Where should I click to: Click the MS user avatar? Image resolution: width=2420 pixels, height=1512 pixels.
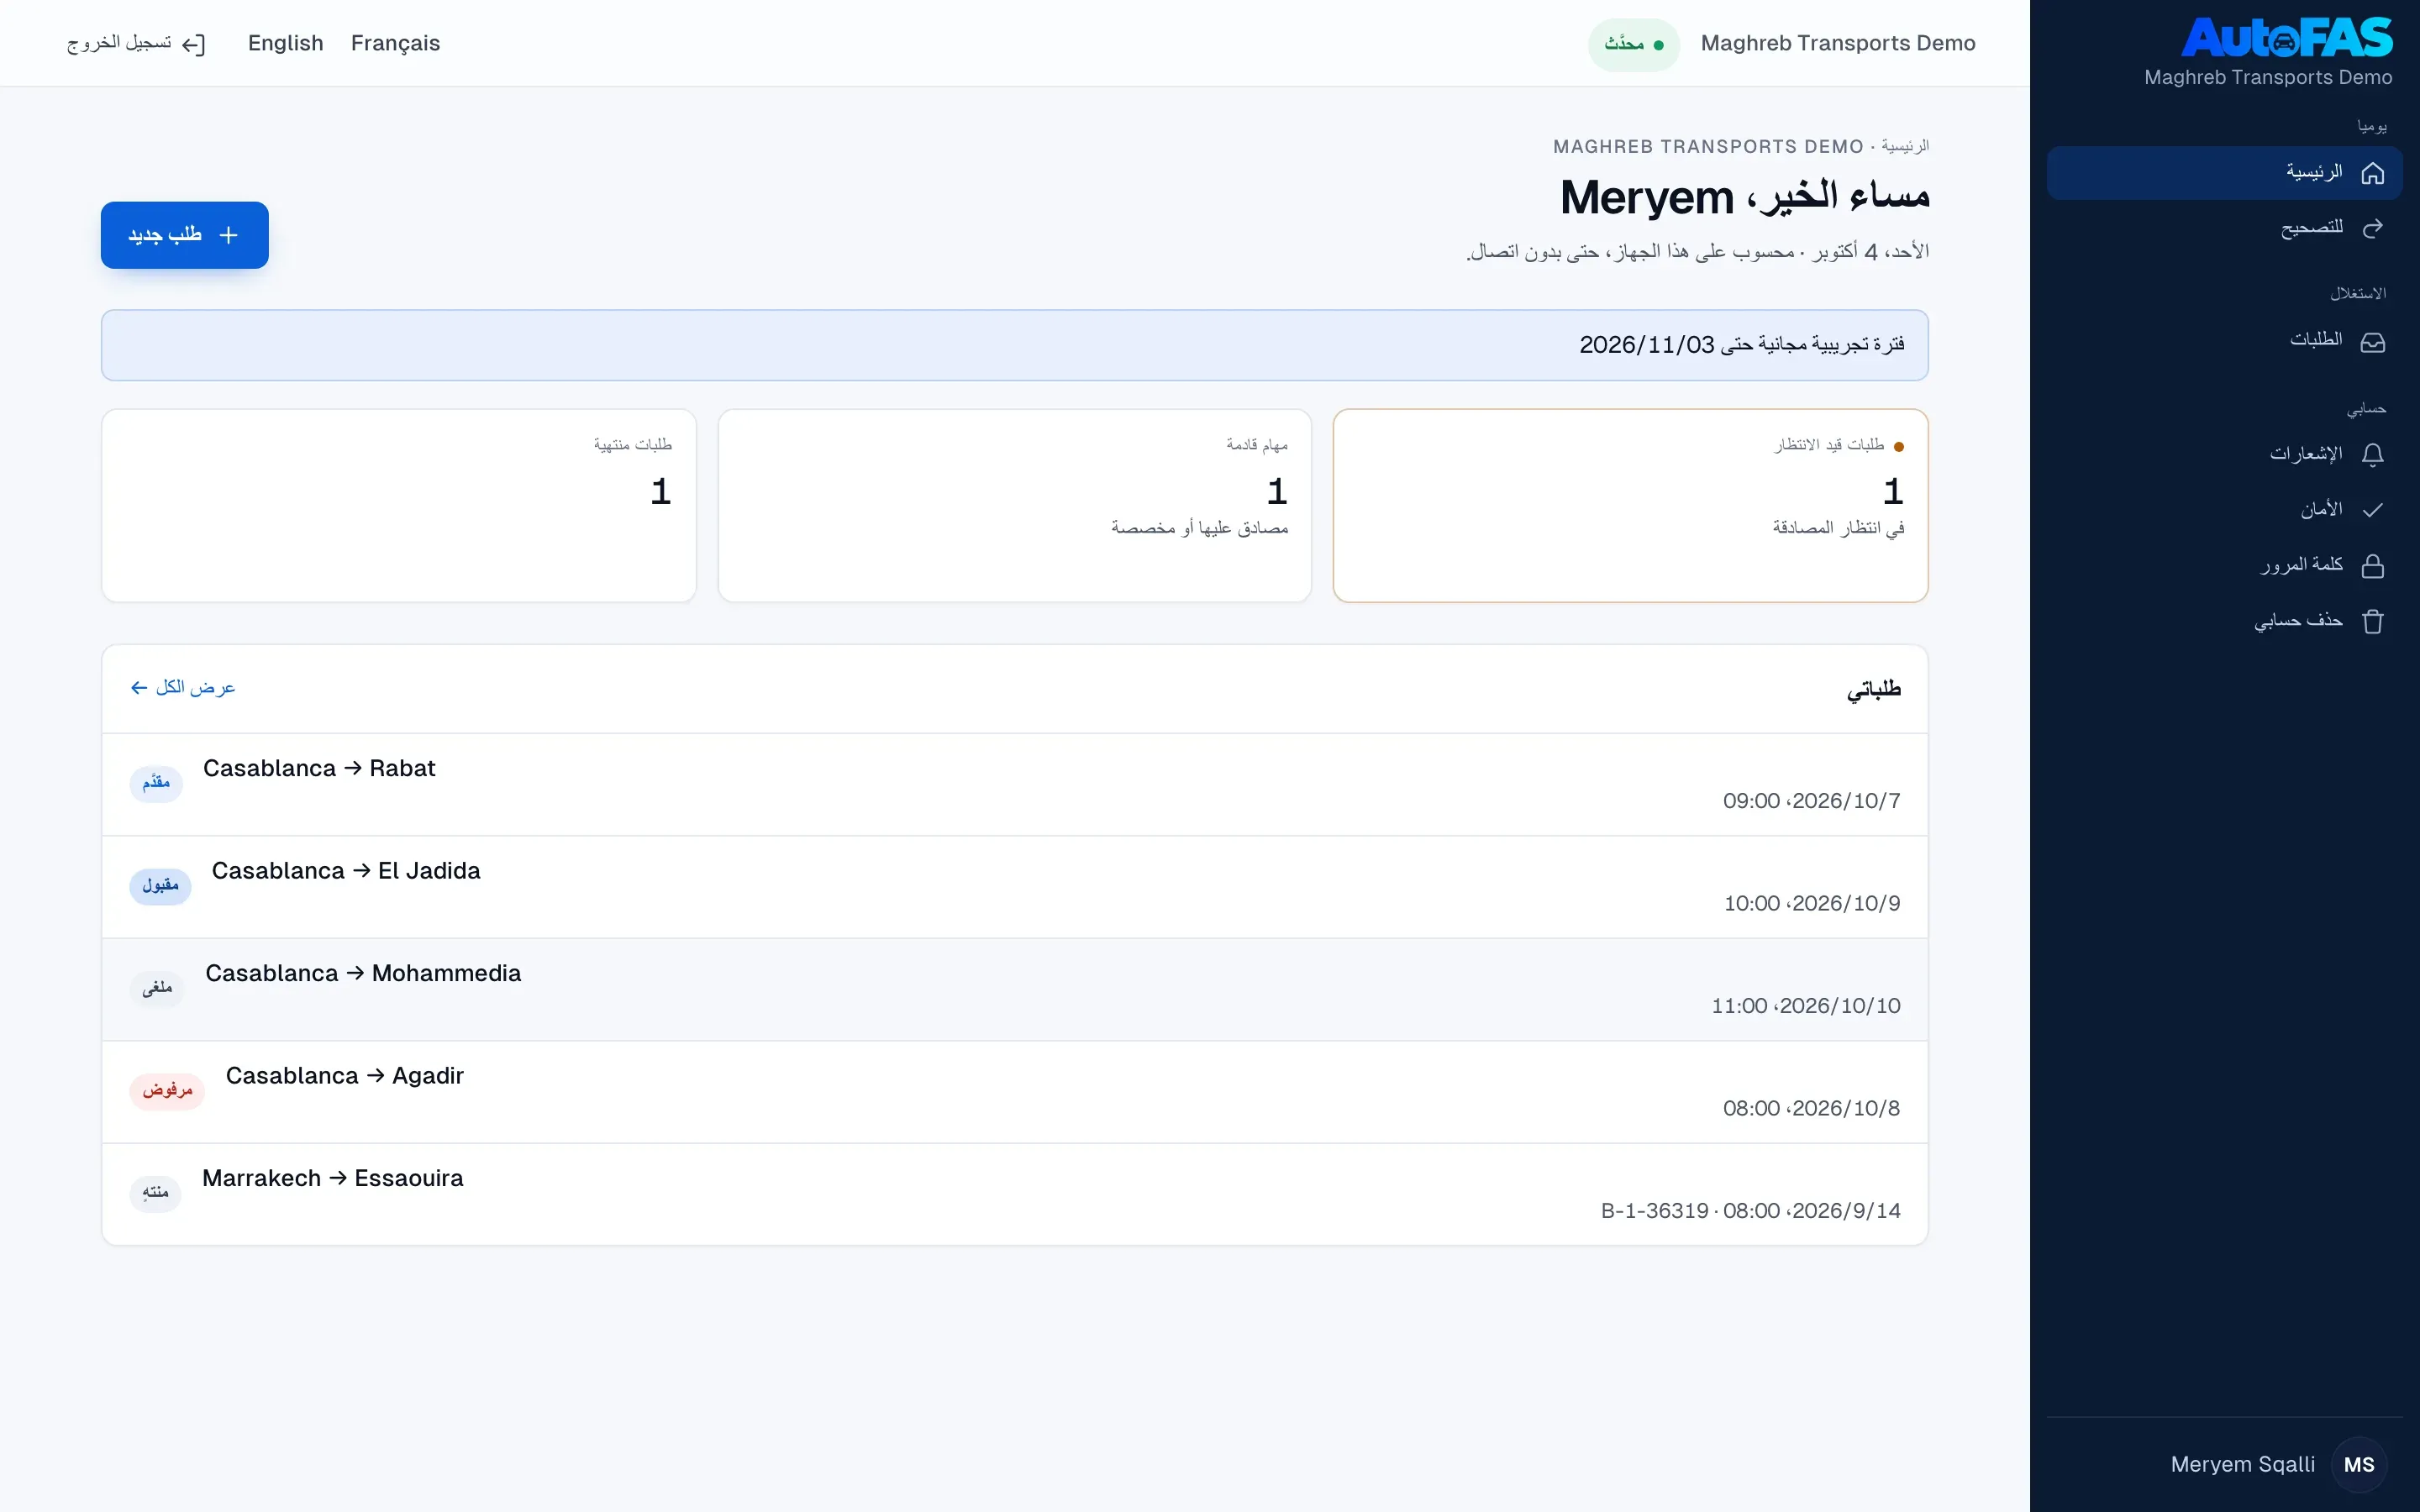coord(2359,1464)
